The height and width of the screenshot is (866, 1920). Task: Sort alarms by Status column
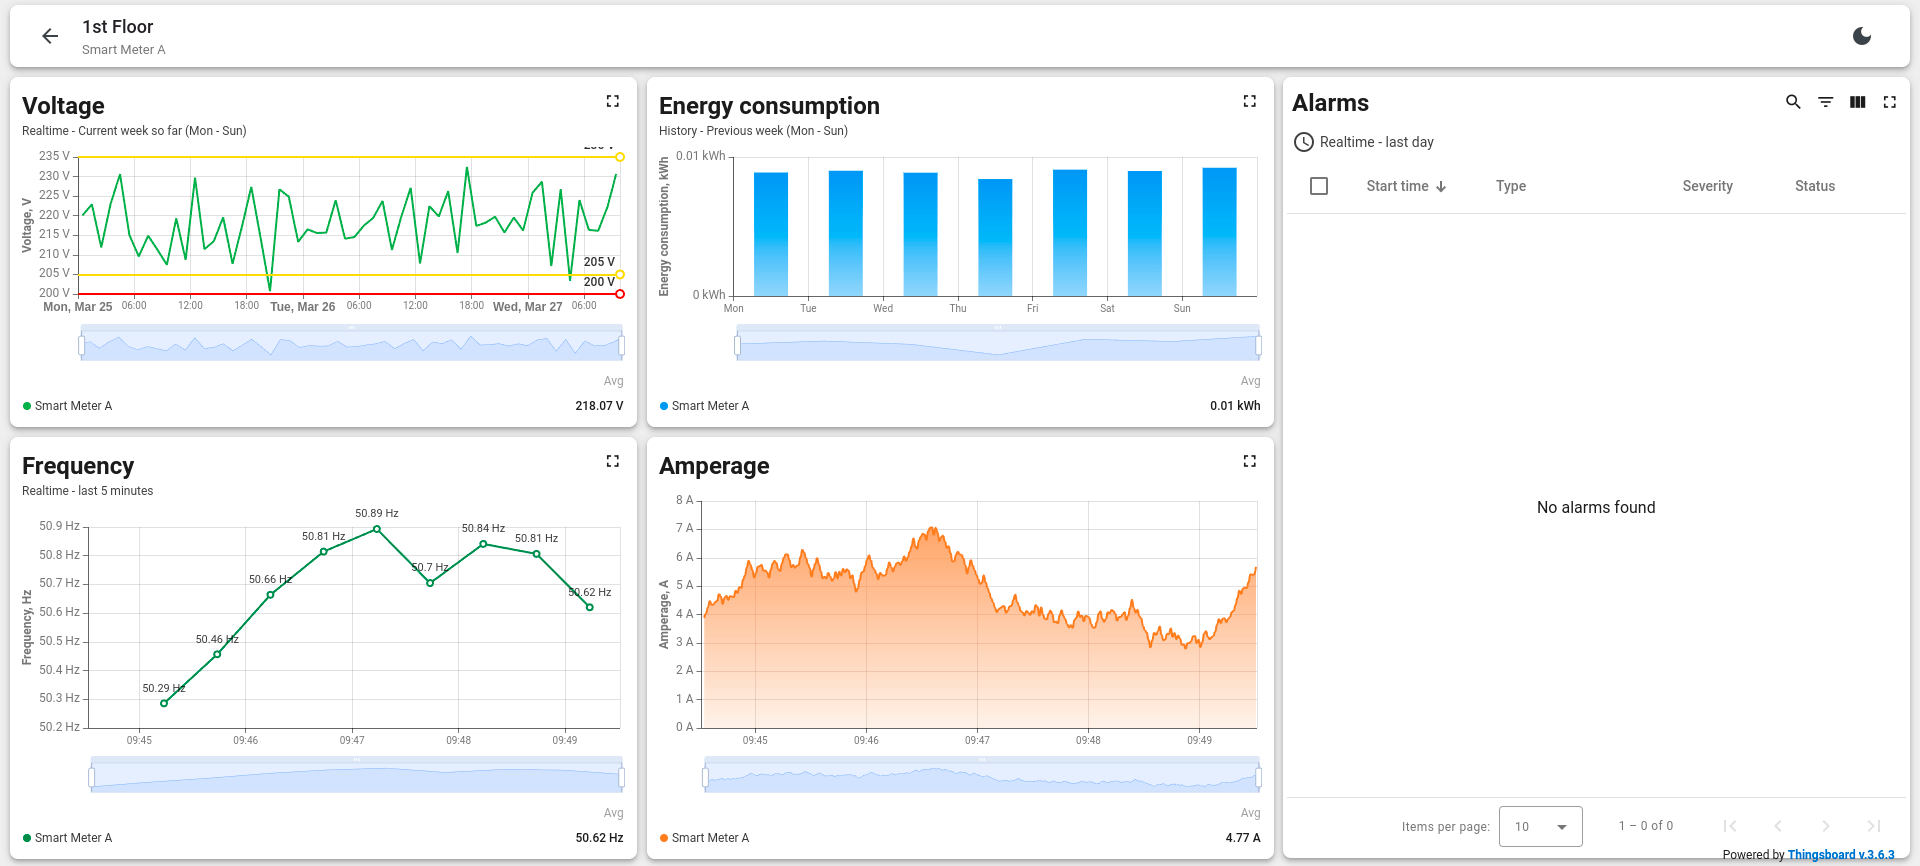point(1814,186)
